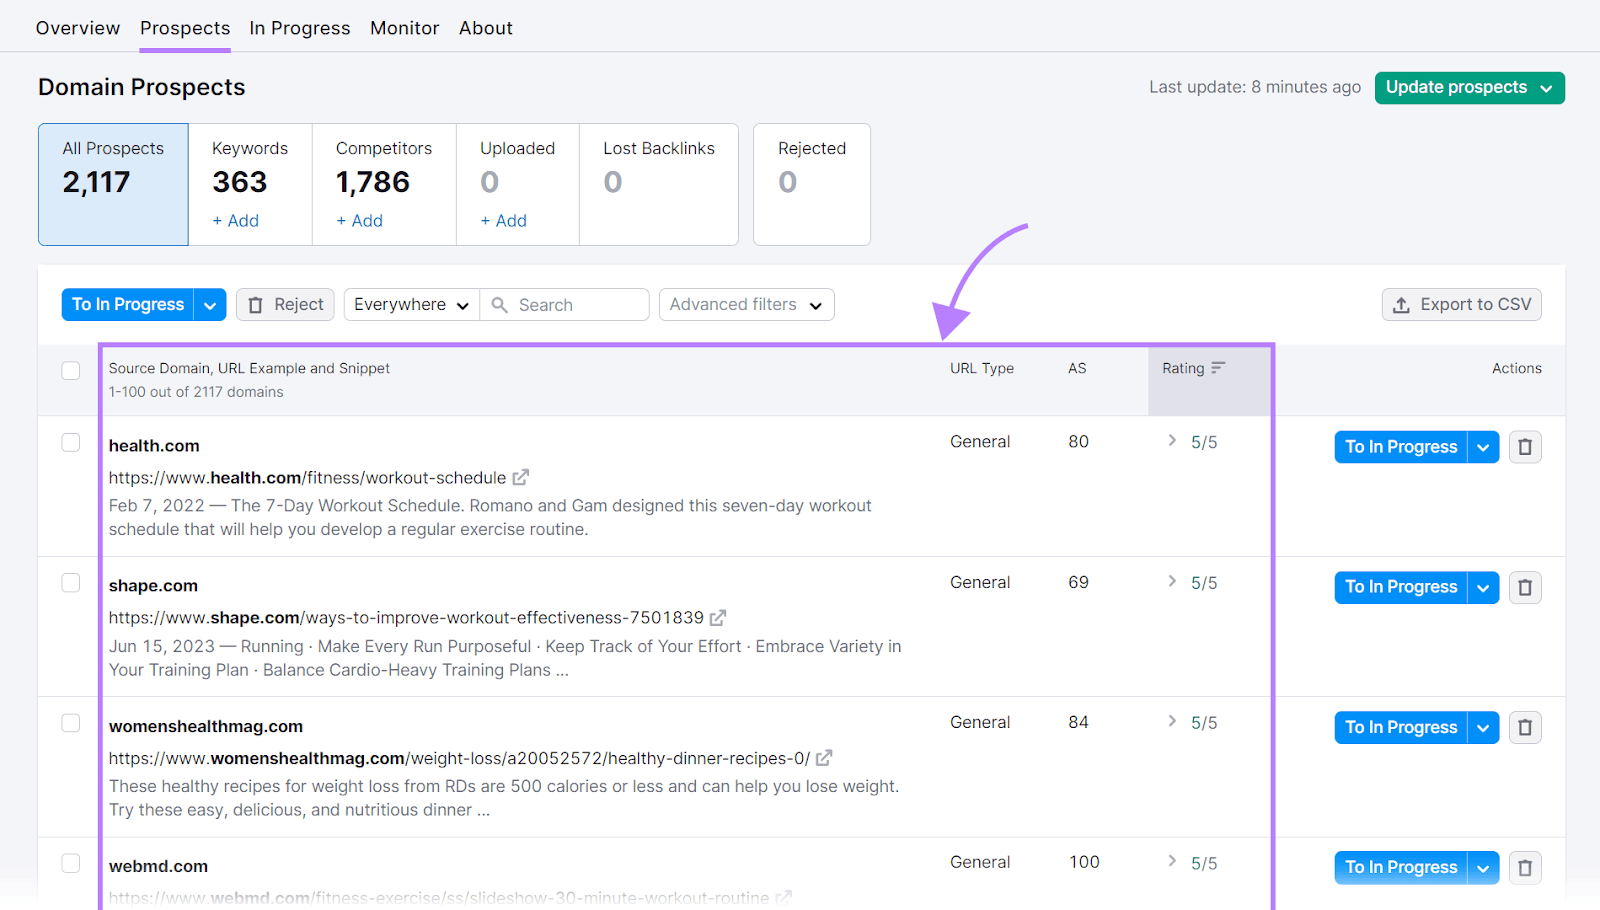Expand the rating details for webmd.com
1600x910 pixels.
coord(1170,861)
